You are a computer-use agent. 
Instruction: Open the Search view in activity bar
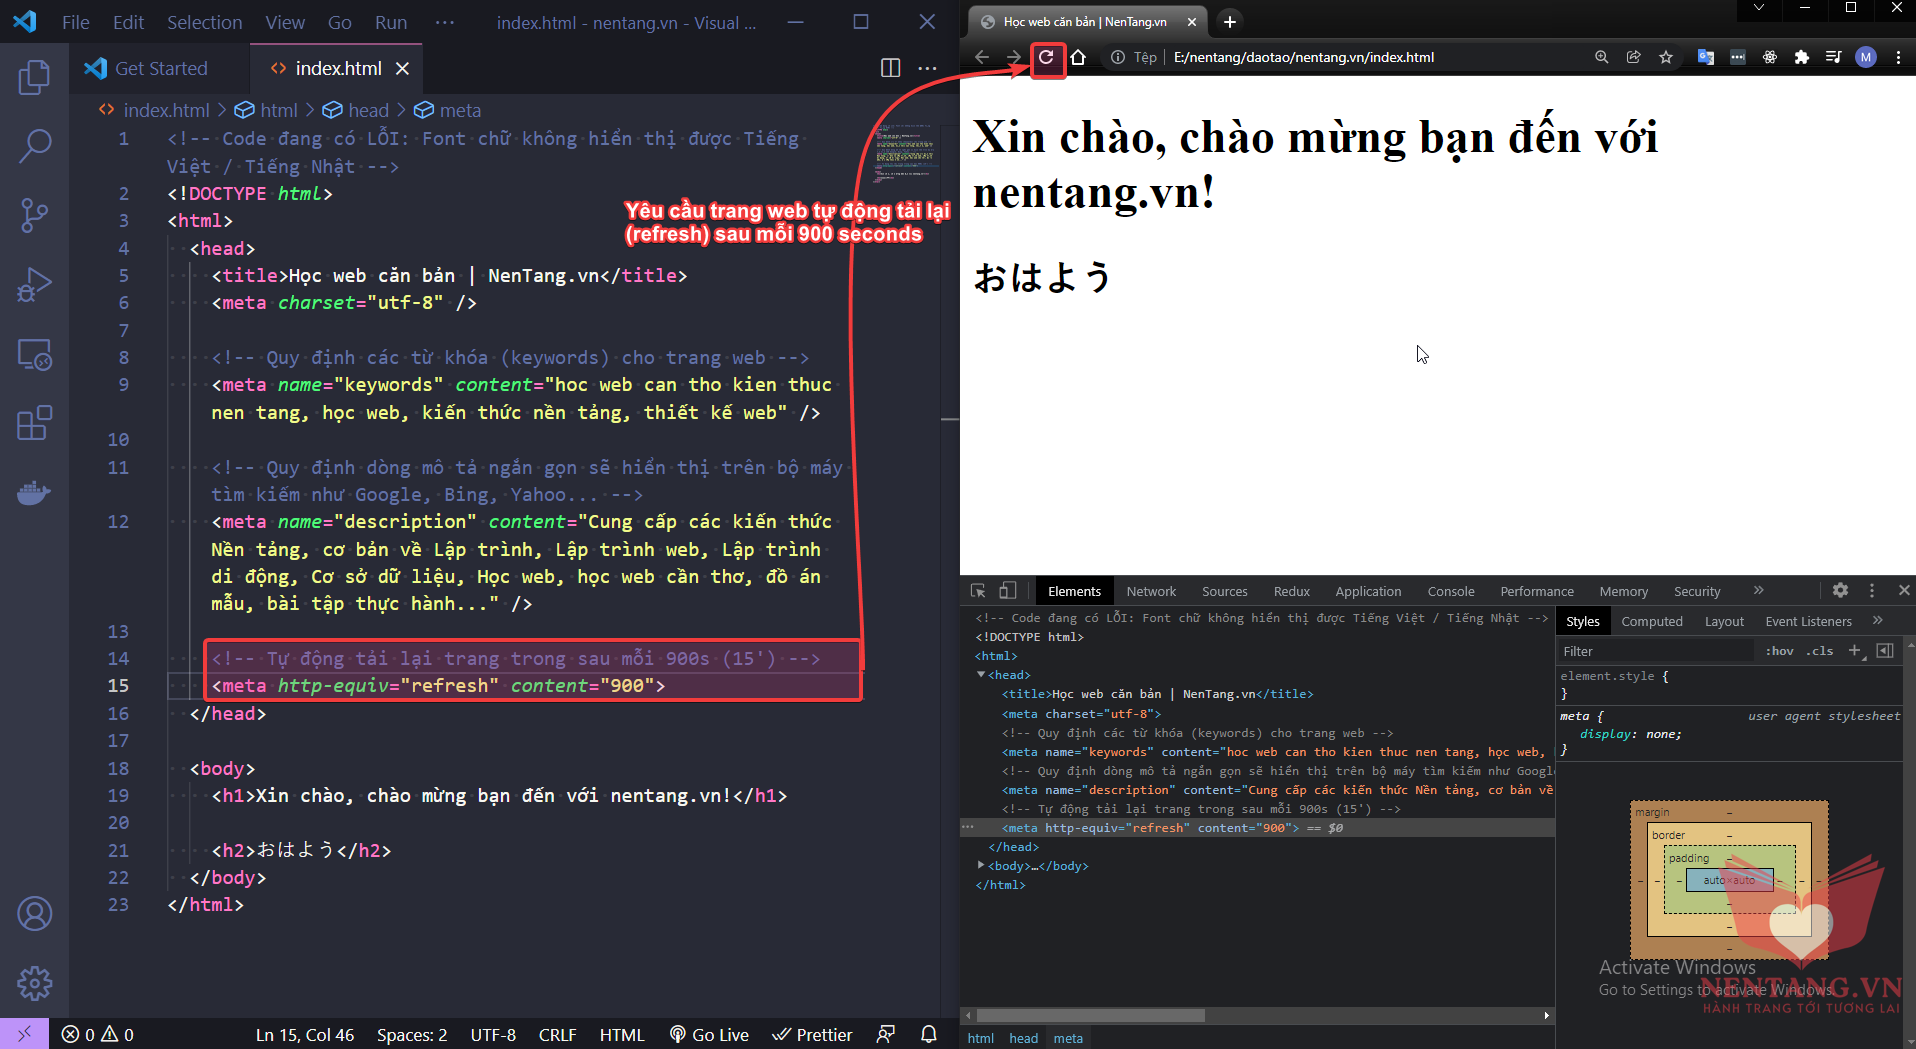[x=34, y=146]
